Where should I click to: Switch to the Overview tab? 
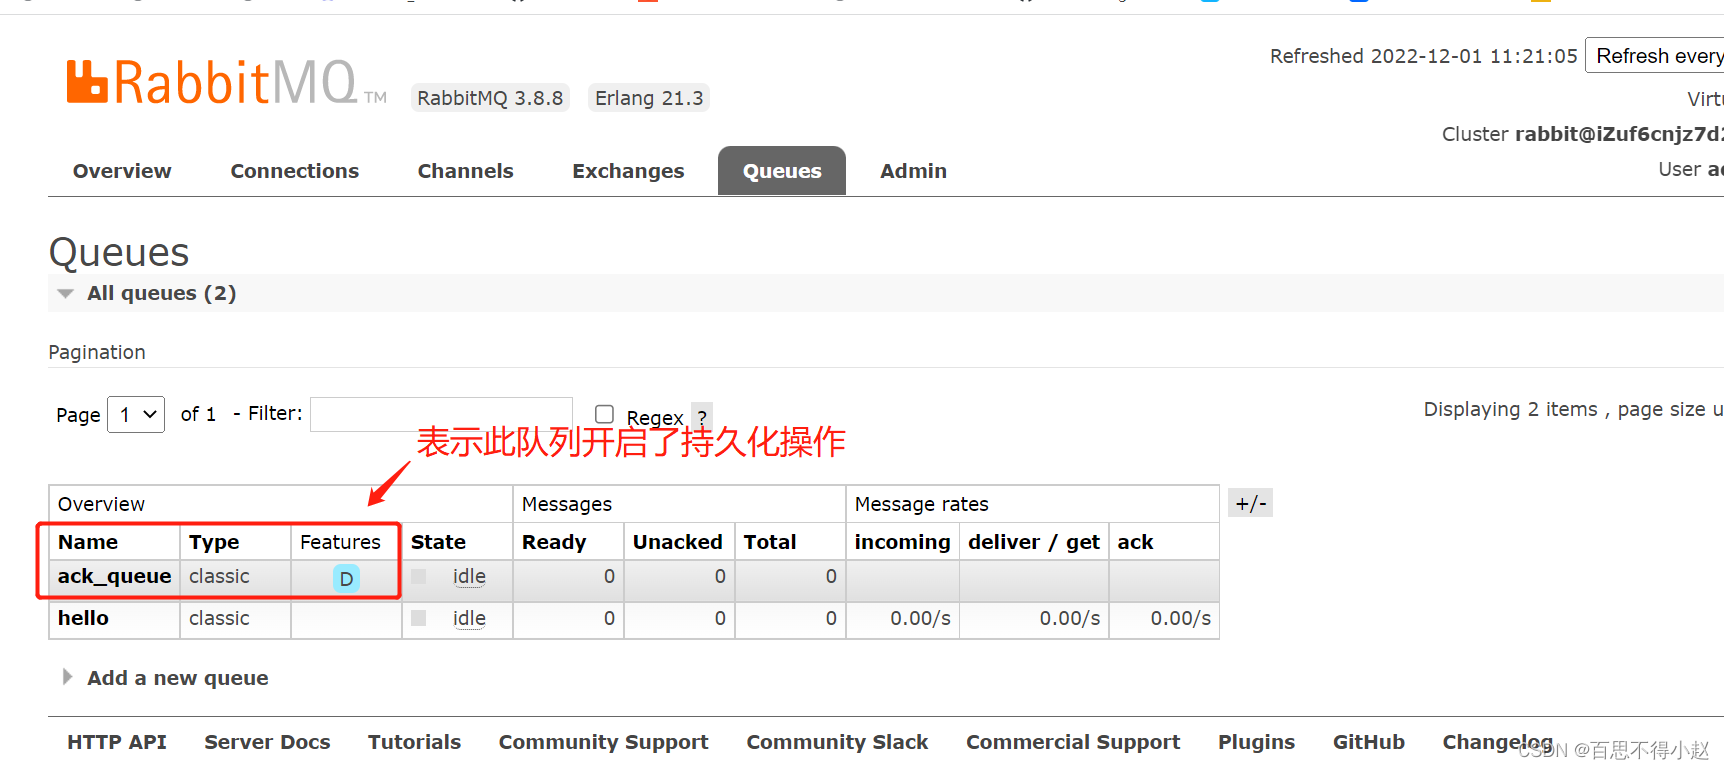point(122,171)
